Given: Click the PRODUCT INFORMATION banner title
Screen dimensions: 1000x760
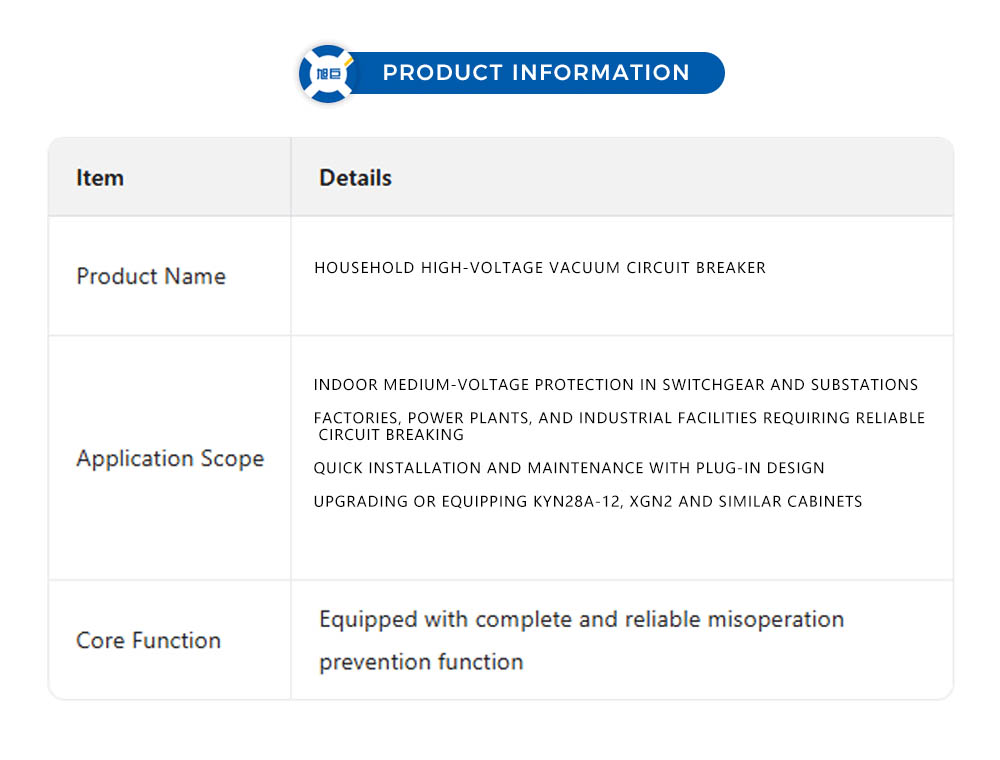Looking at the screenshot, I should [536, 73].
